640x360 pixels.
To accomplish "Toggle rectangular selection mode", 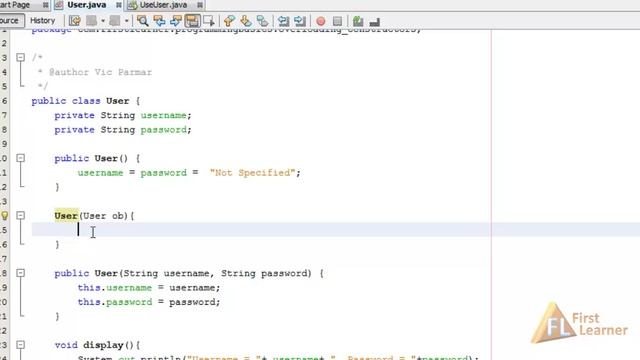I will point(209,20).
